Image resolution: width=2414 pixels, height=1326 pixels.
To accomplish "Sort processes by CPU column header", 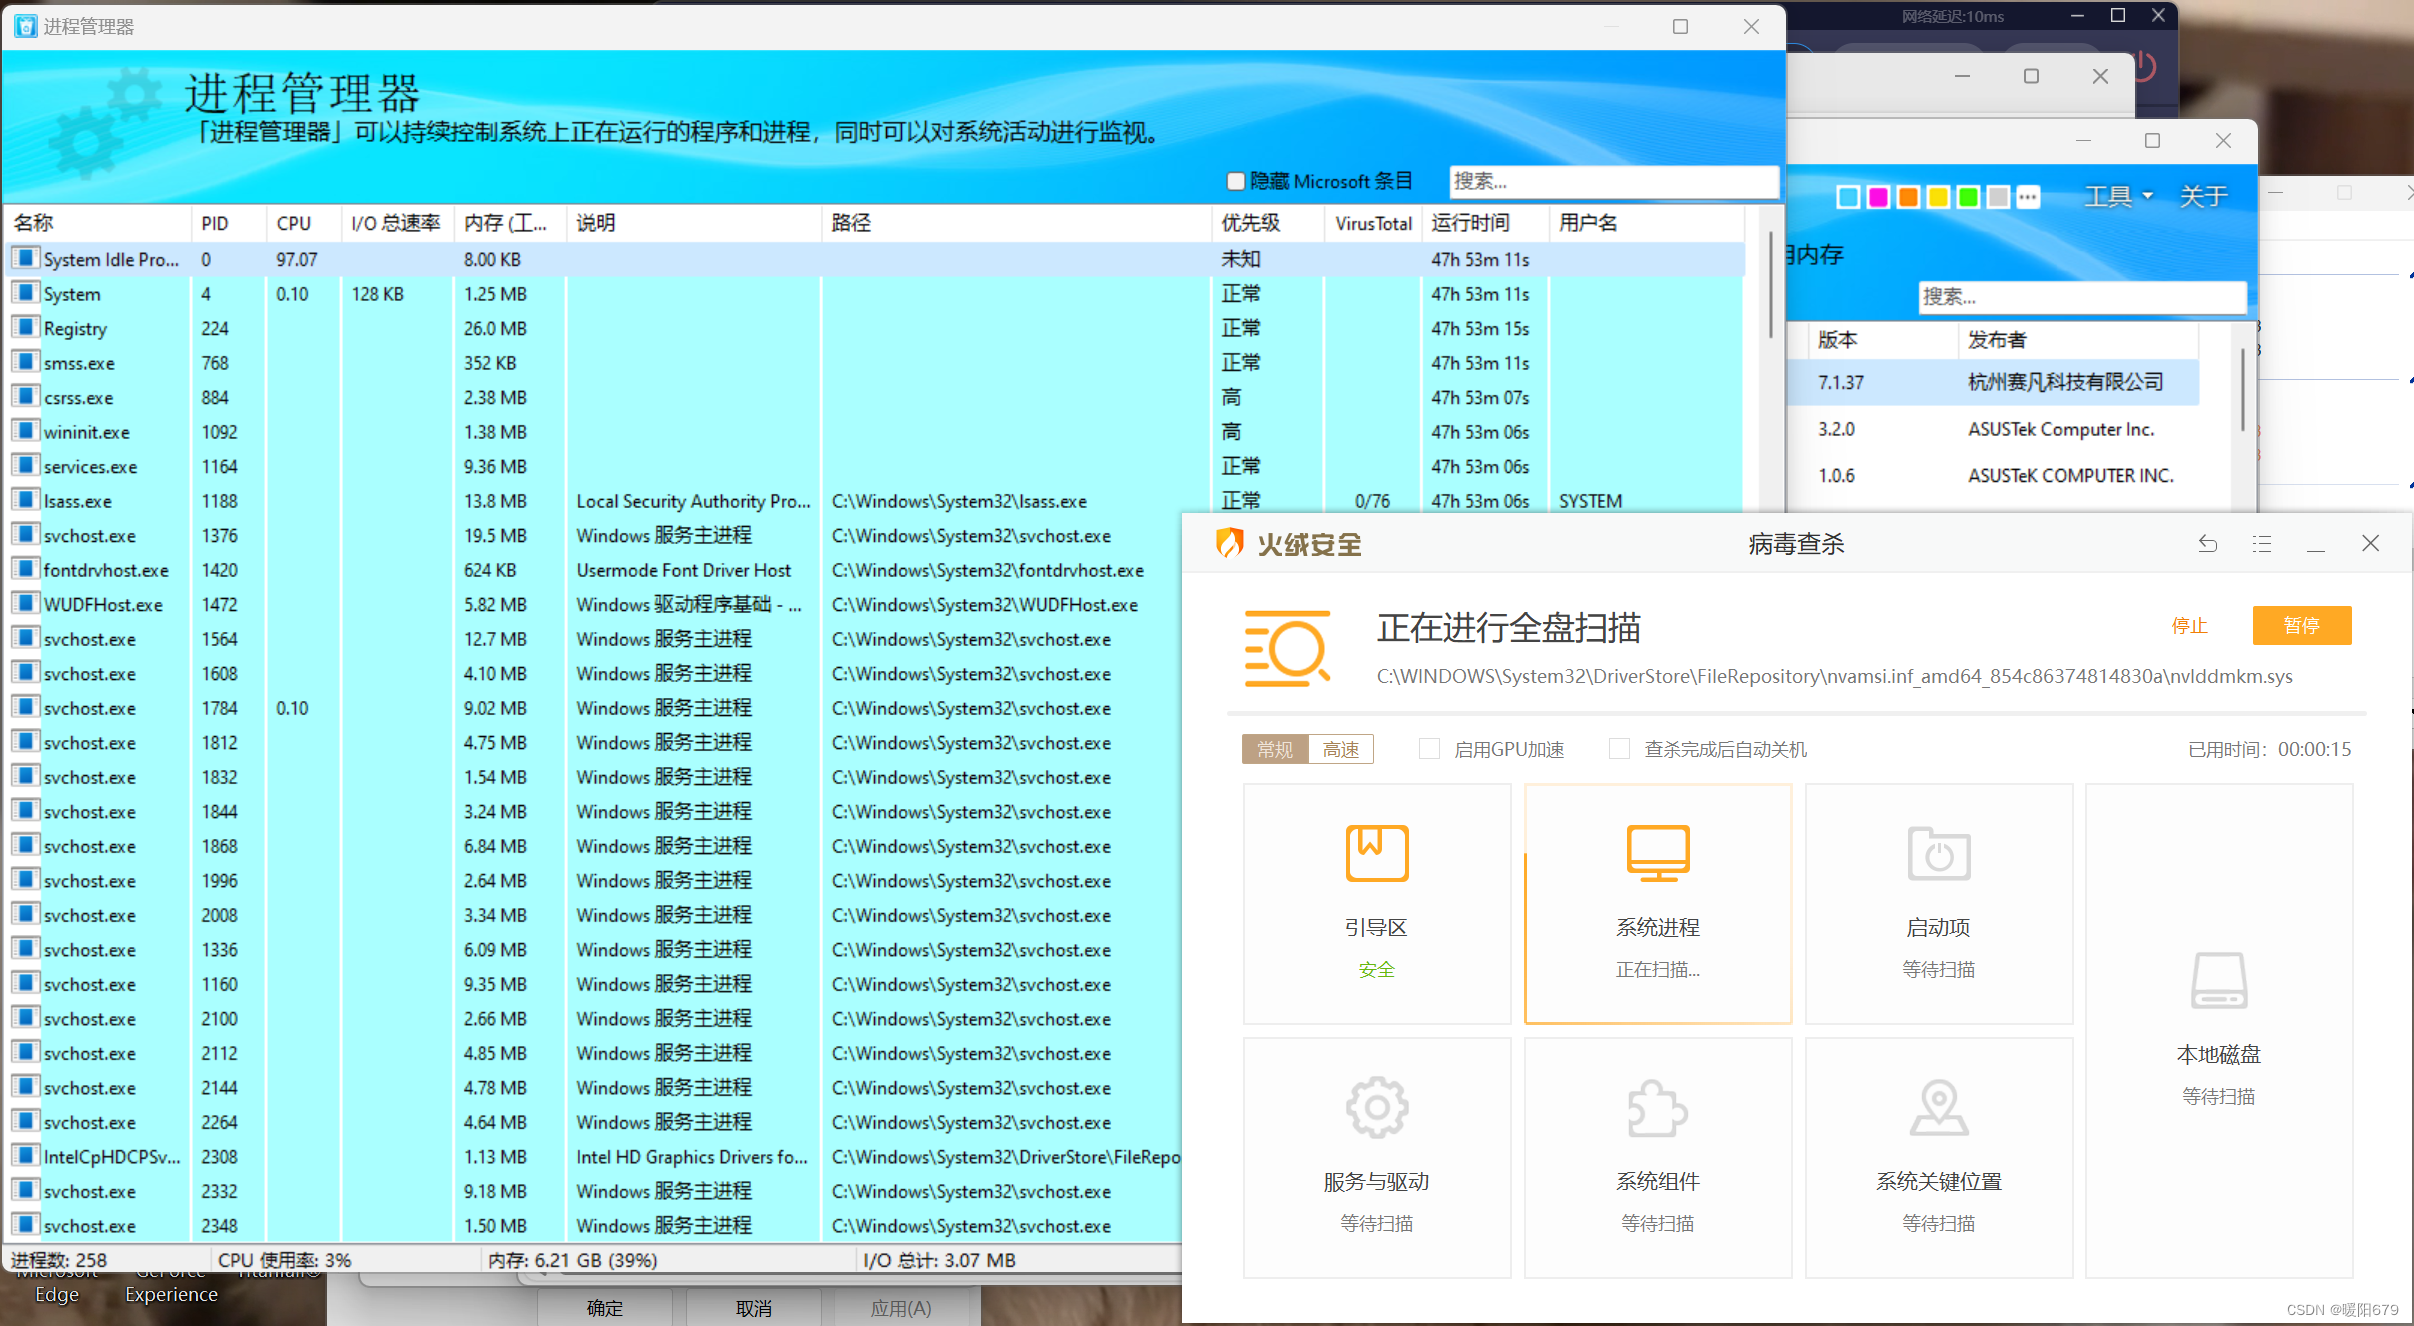I will (x=294, y=223).
